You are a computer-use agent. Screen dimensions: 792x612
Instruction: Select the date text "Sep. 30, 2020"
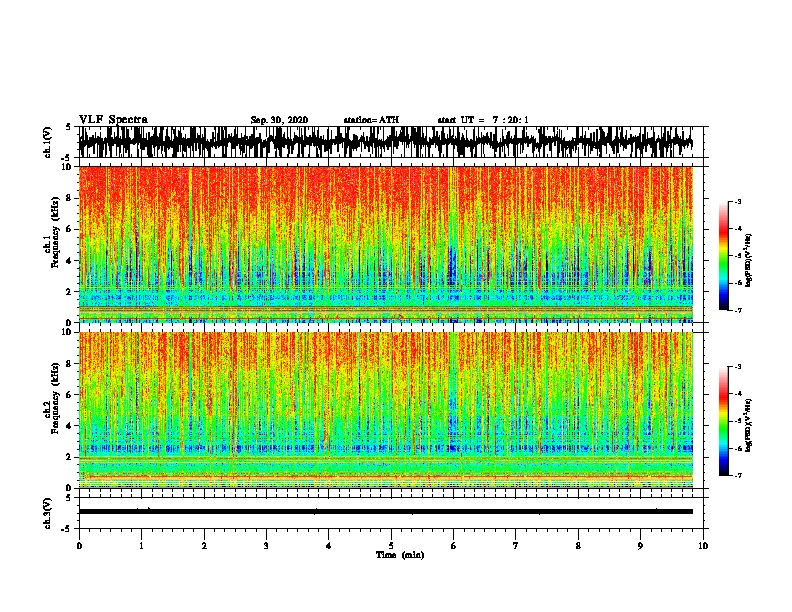pyautogui.click(x=279, y=120)
